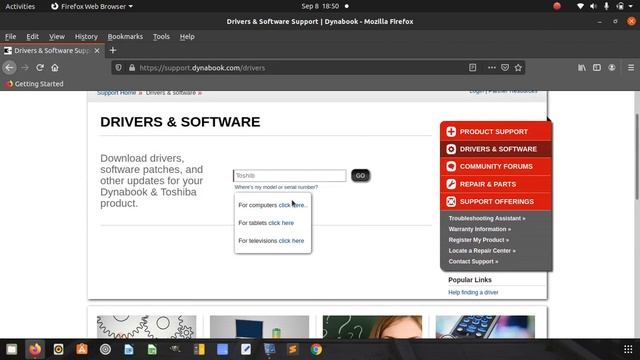Focus the URL address bar
The height and width of the screenshot is (360, 640).
pos(302,68)
